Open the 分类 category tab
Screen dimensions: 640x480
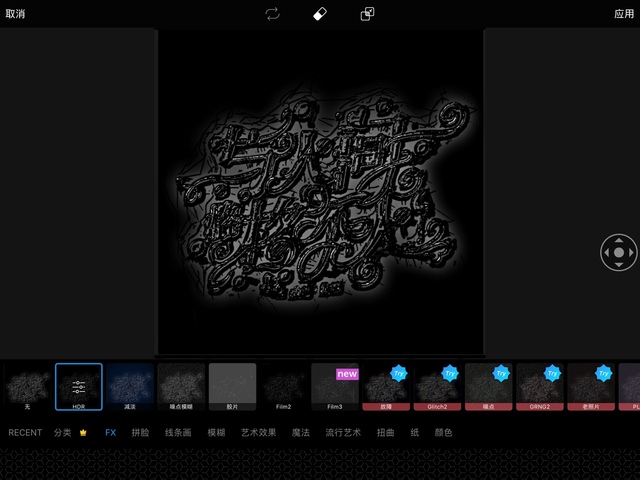(x=62, y=433)
